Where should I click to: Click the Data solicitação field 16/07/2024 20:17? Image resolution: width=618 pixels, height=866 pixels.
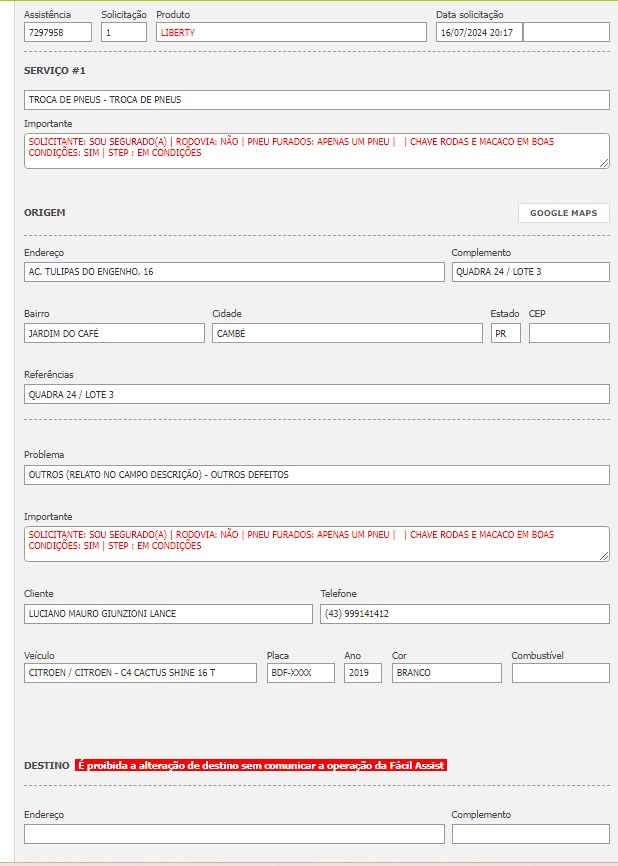click(479, 33)
